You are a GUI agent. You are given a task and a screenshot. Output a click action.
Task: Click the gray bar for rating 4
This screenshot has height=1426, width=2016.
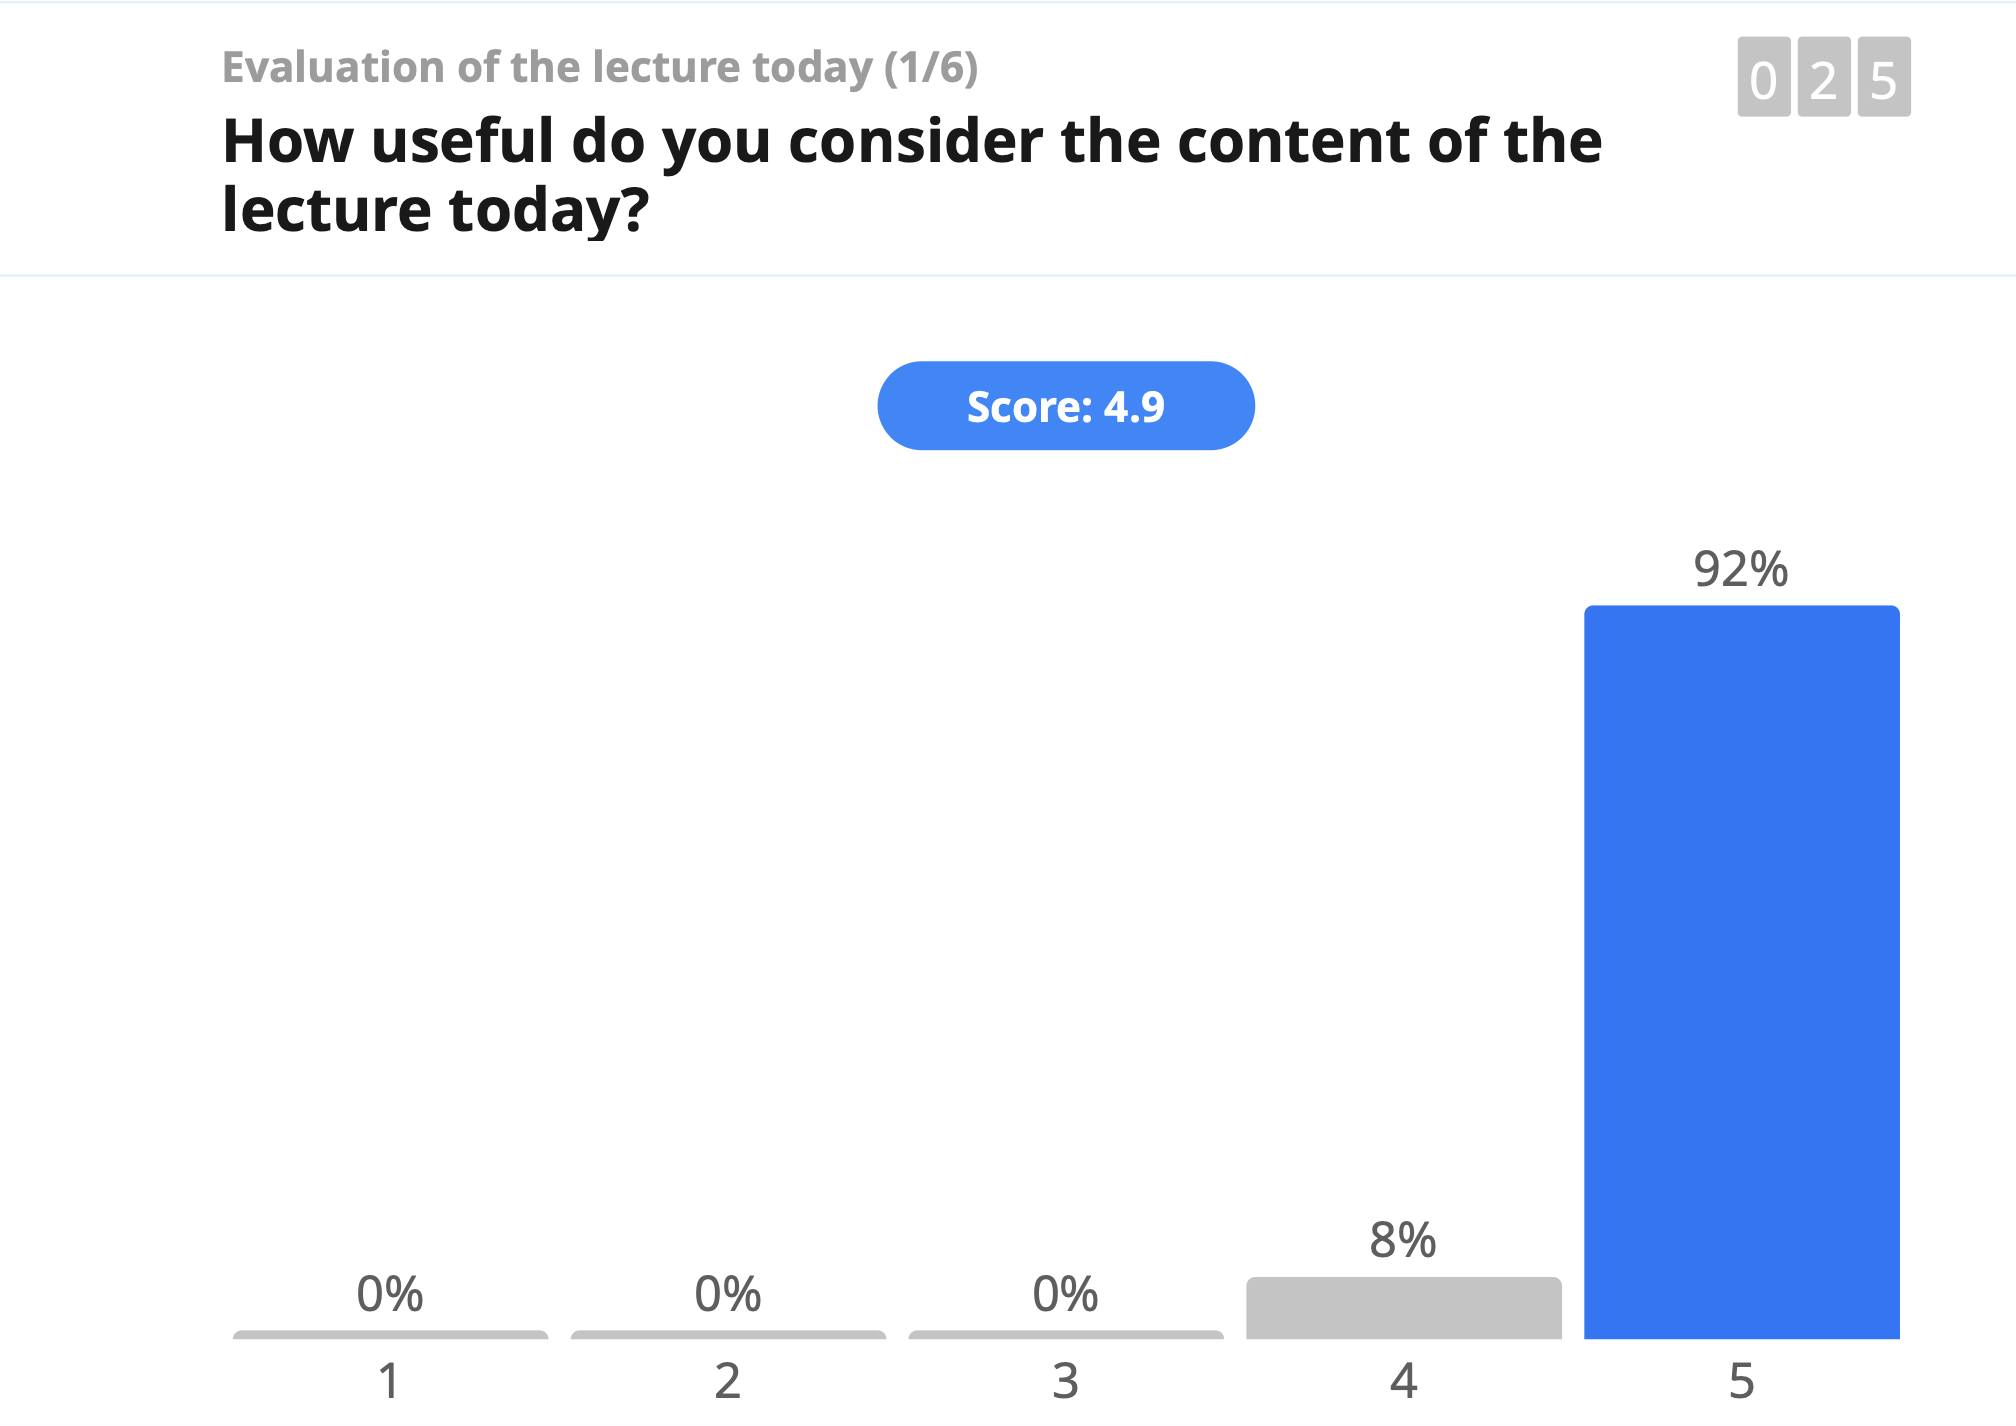coord(1403,1307)
